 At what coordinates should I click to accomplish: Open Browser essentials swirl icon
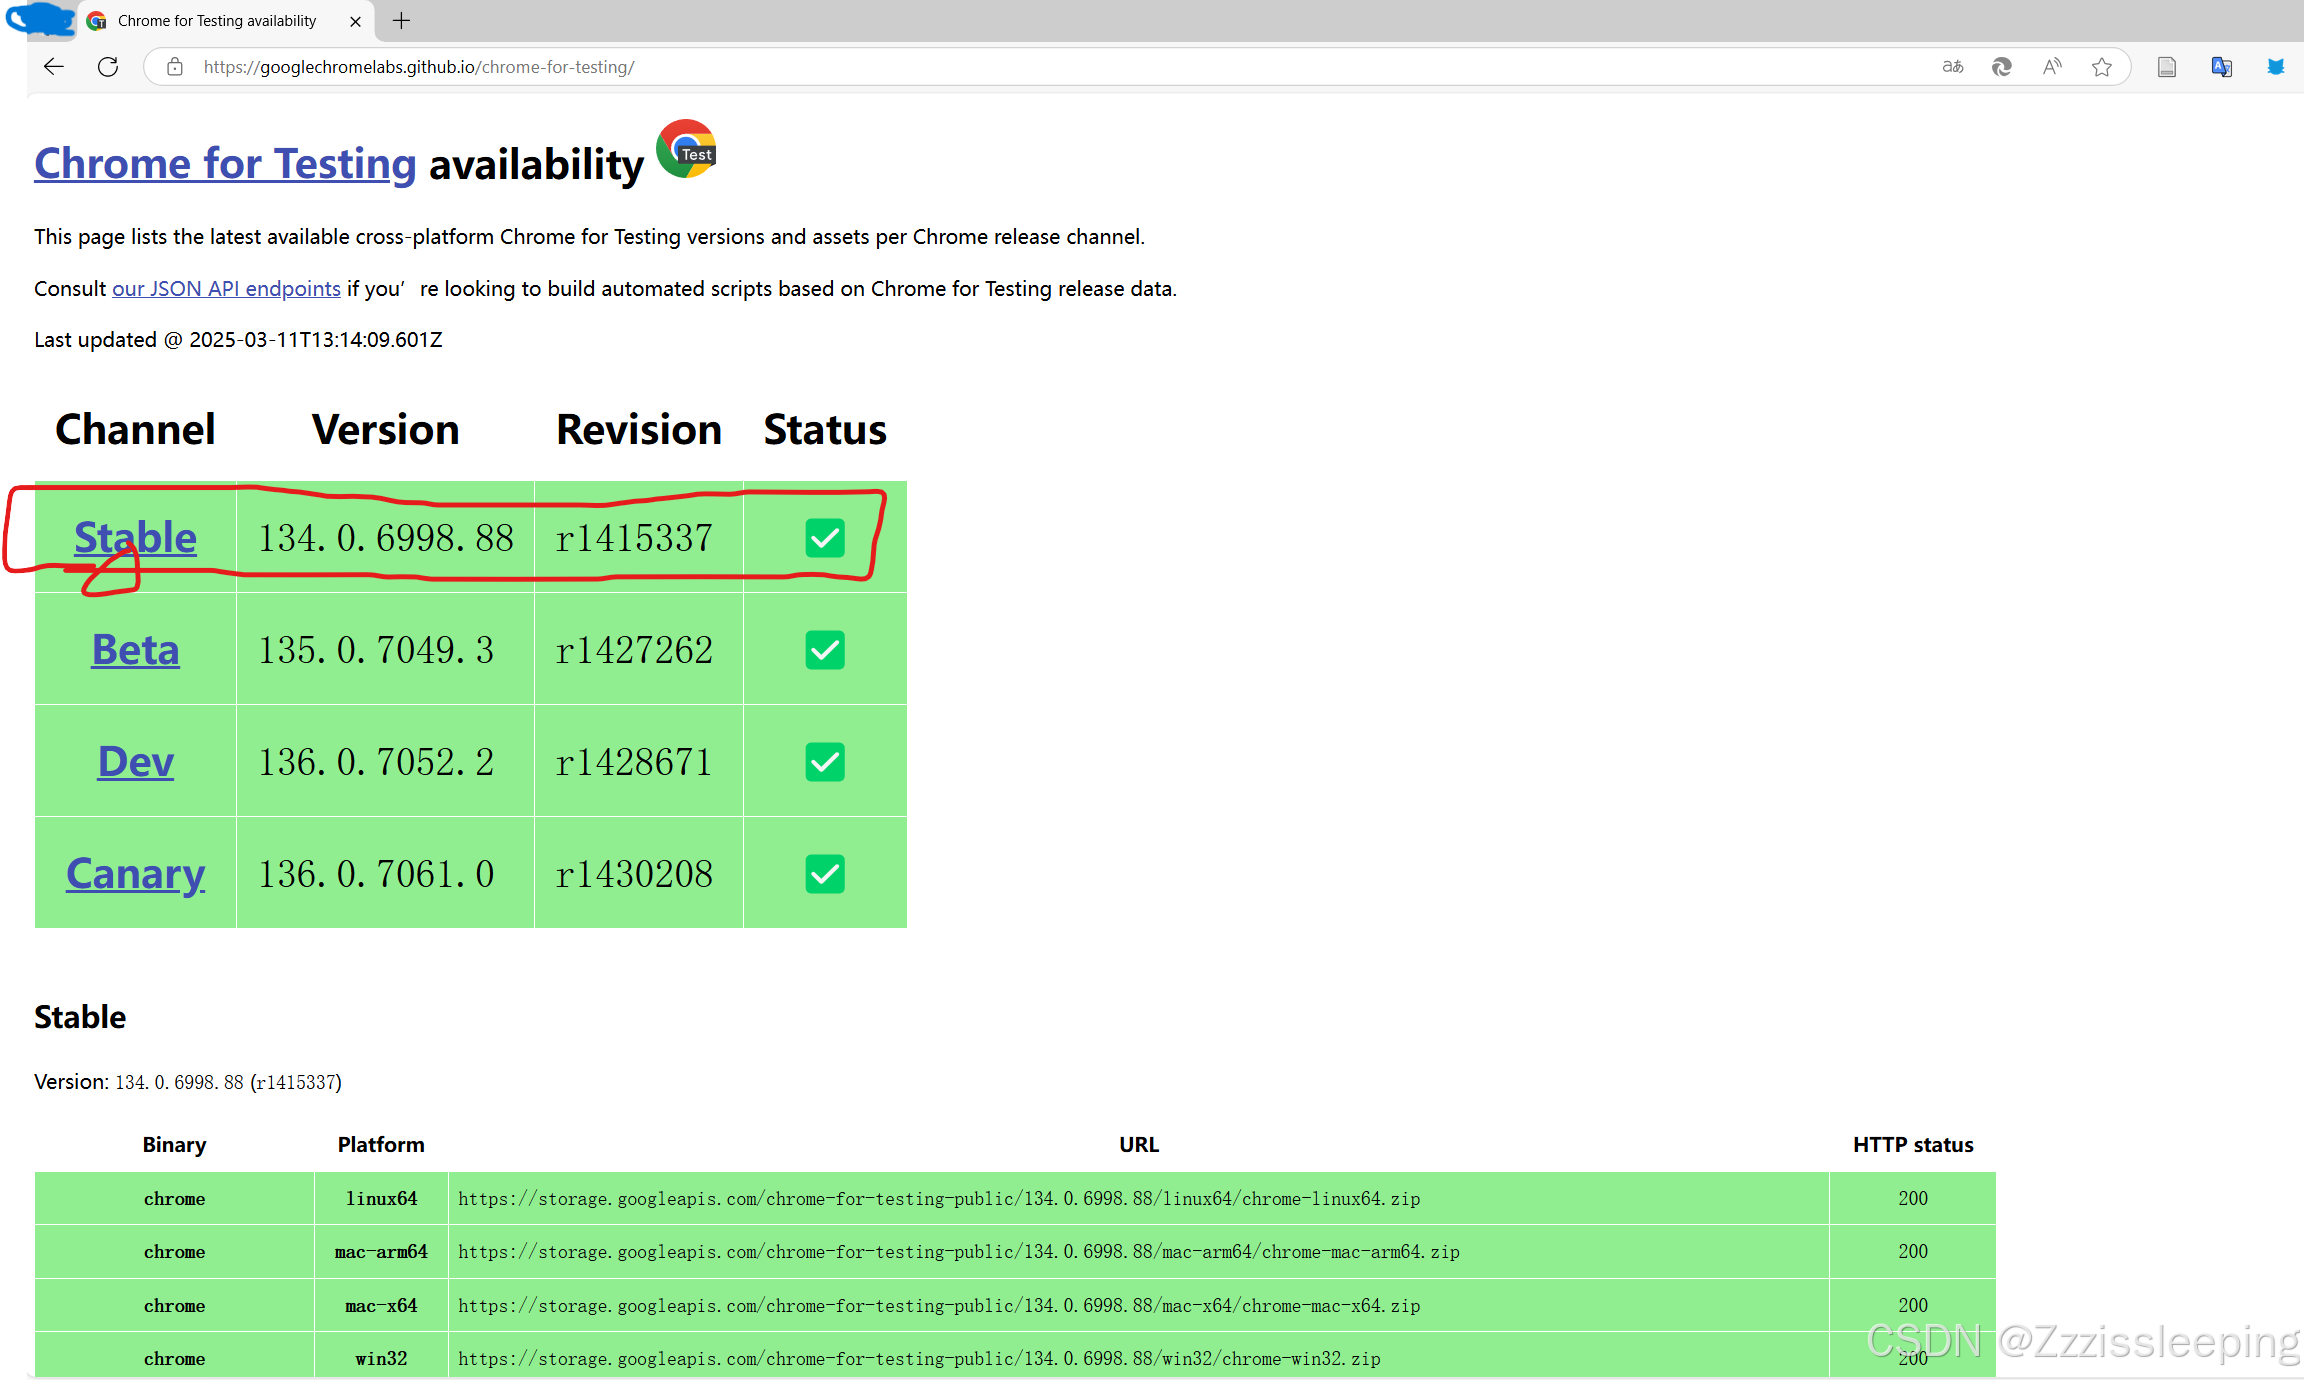pos(2002,67)
